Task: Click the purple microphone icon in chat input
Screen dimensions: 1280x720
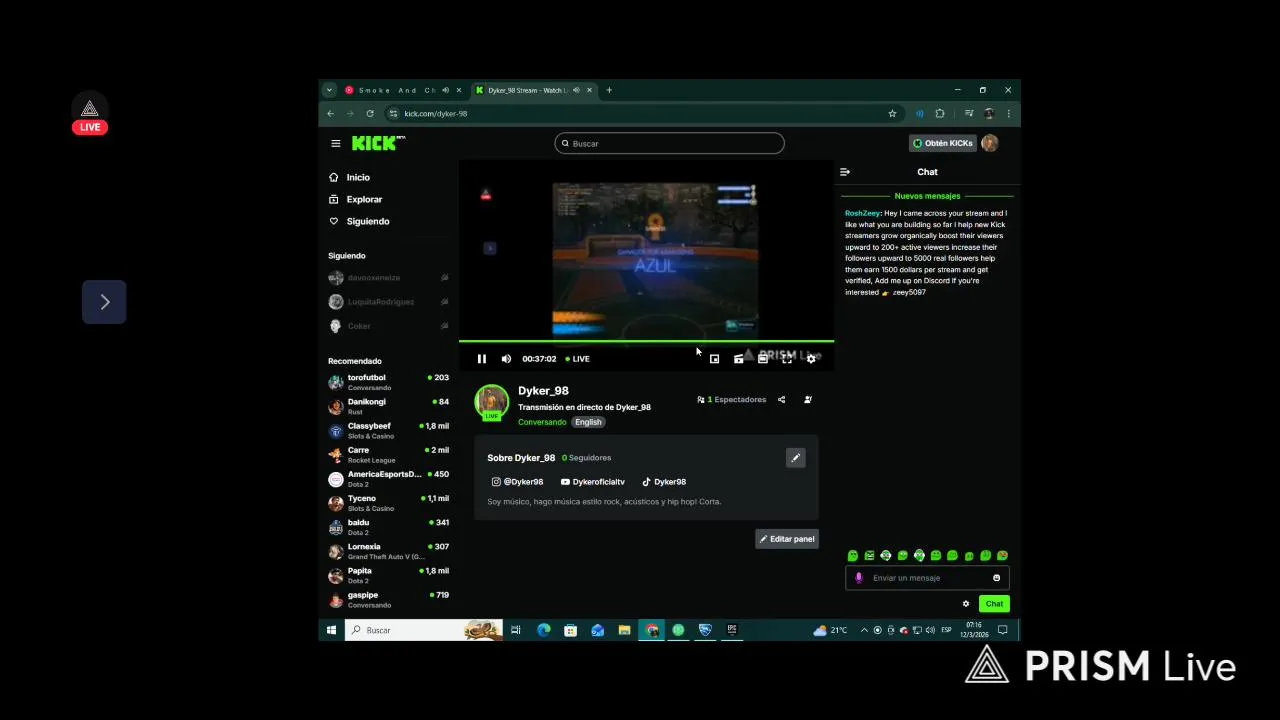Action: pyautogui.click(x=858, y=578)
